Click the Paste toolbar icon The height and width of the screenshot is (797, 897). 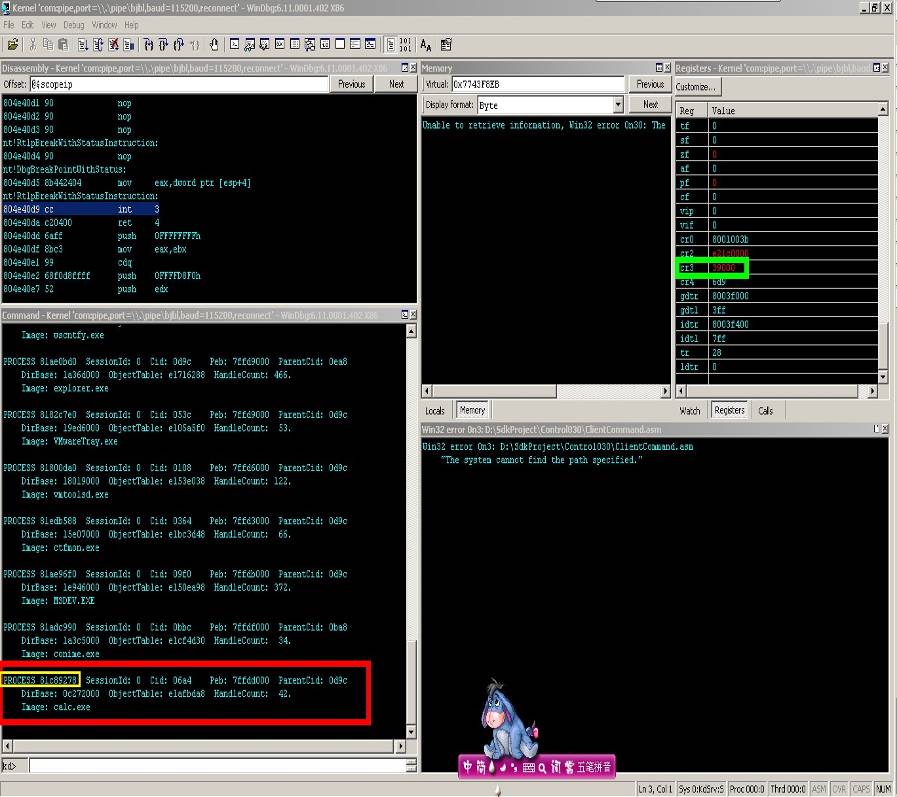pyautogui.click(x=63, y=45)
